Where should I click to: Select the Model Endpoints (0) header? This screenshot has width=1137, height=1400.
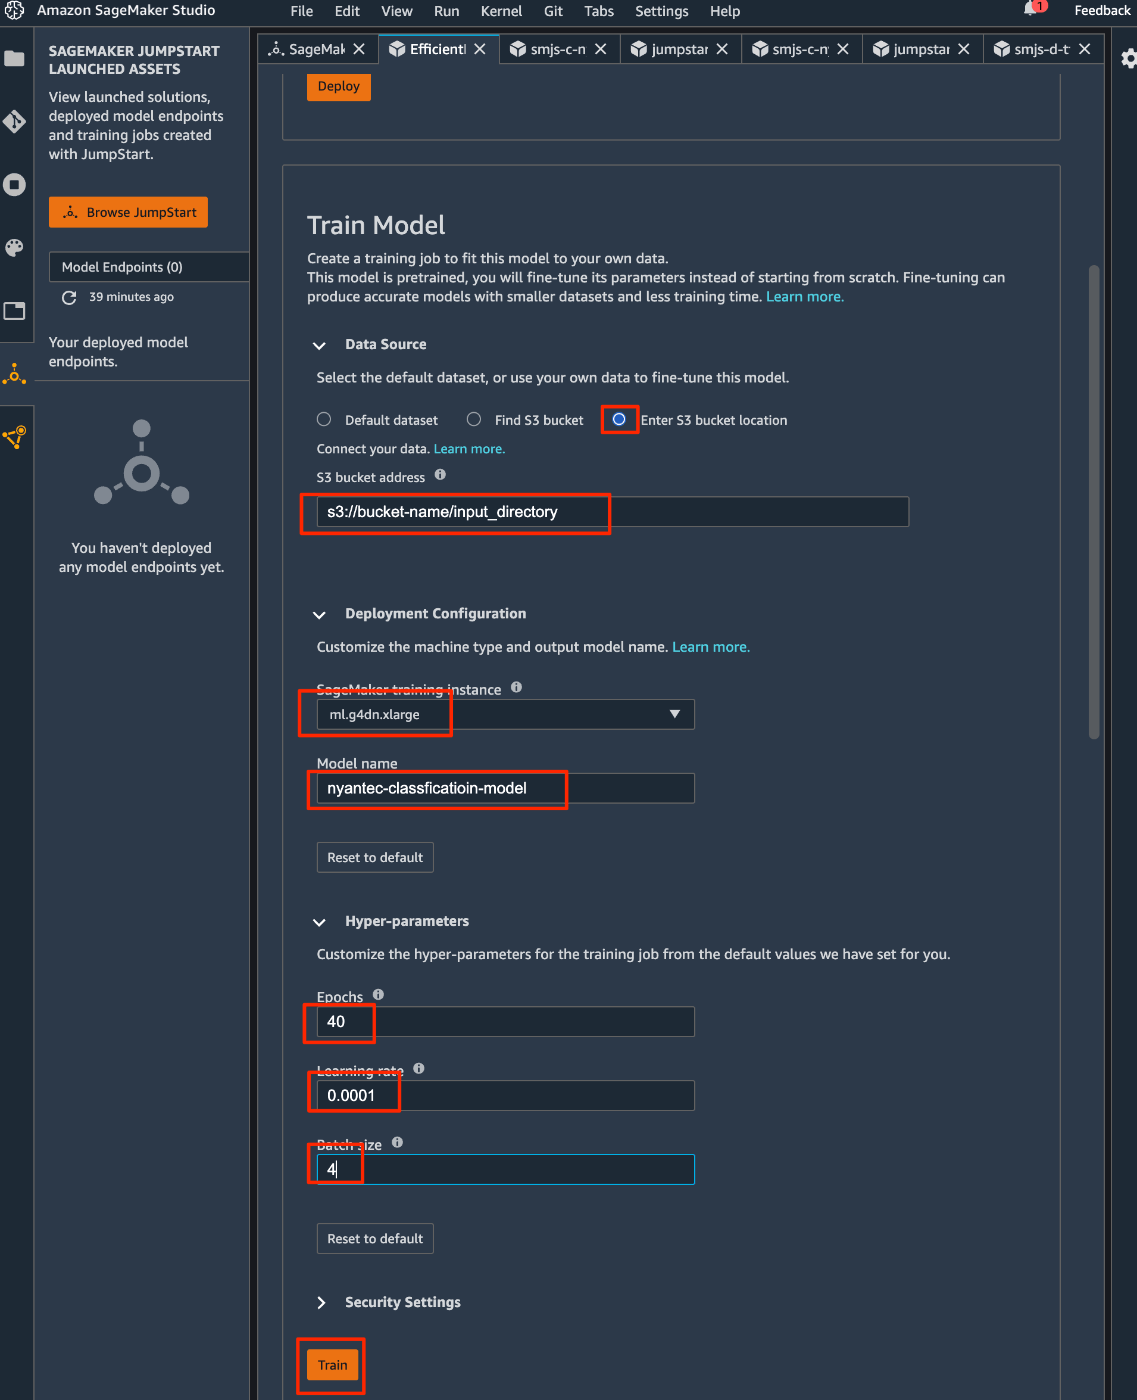coord(149,267)
